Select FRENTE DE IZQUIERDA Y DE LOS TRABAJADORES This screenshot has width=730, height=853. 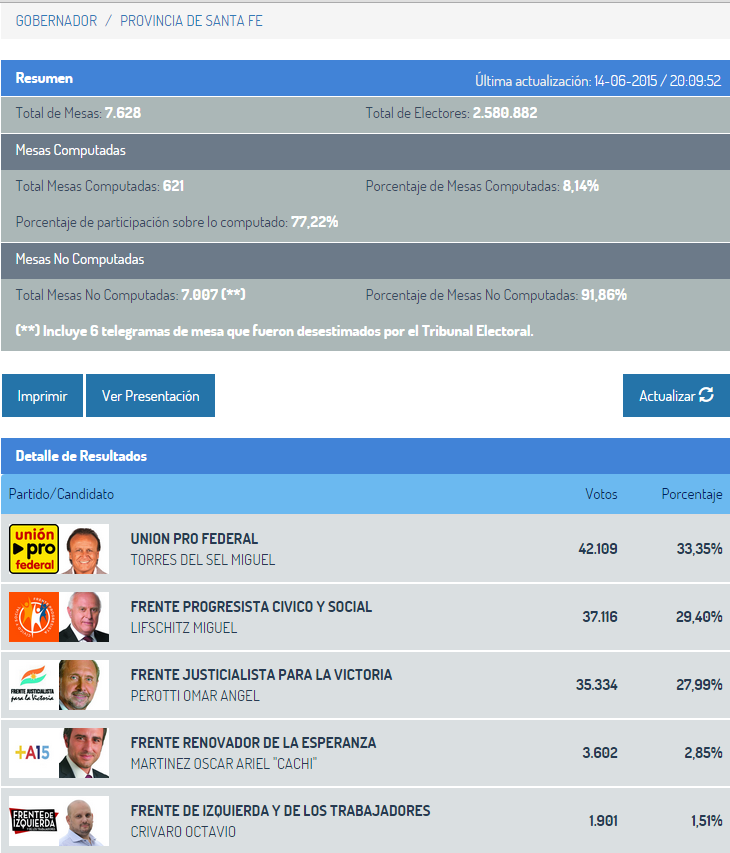(x=280, y=811)
